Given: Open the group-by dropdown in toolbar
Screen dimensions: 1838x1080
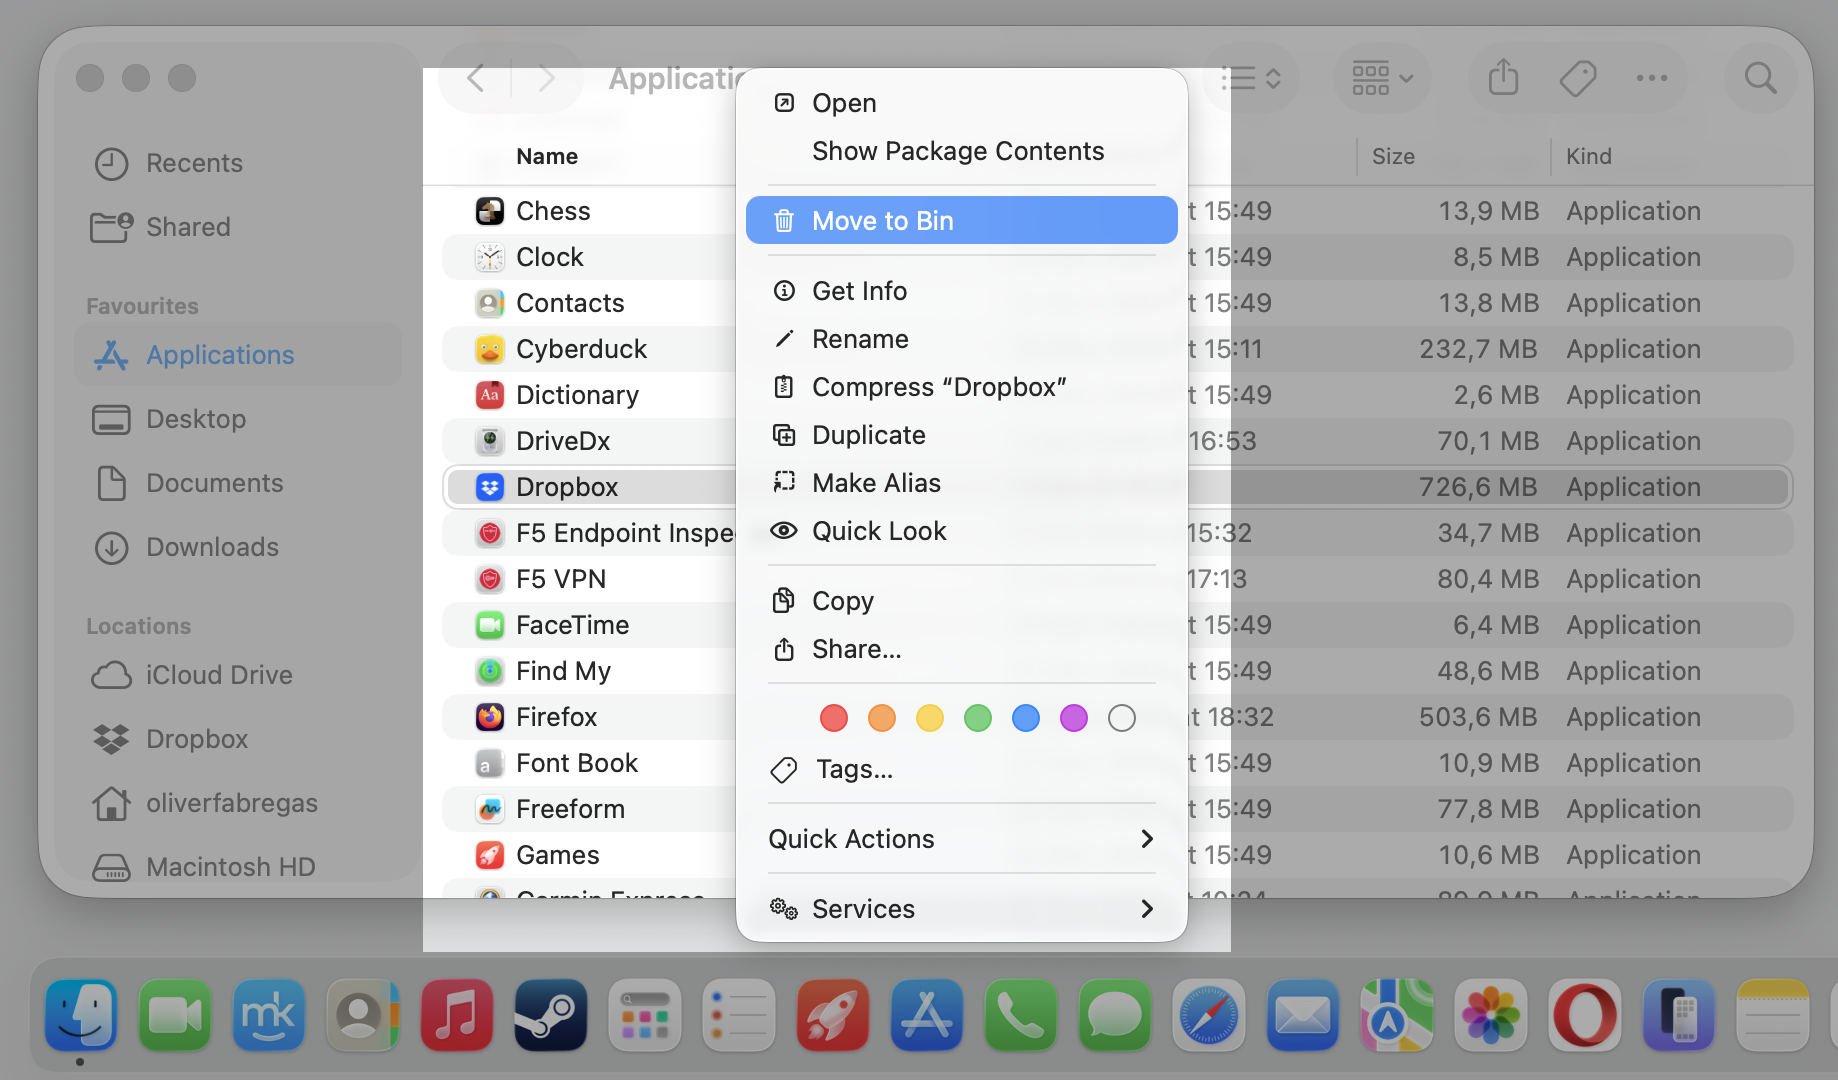Looking at the screenshot, I should pos(1382,78).
